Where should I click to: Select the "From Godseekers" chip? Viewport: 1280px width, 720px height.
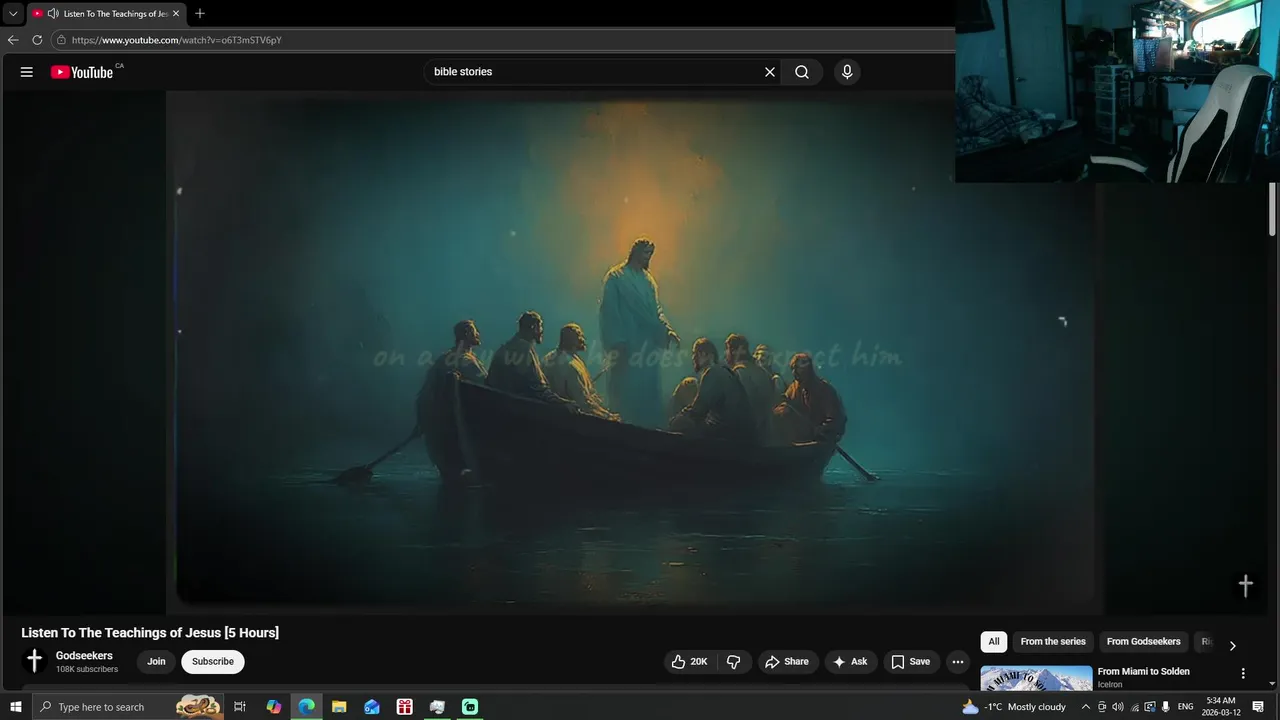[x=1143, y=642]
